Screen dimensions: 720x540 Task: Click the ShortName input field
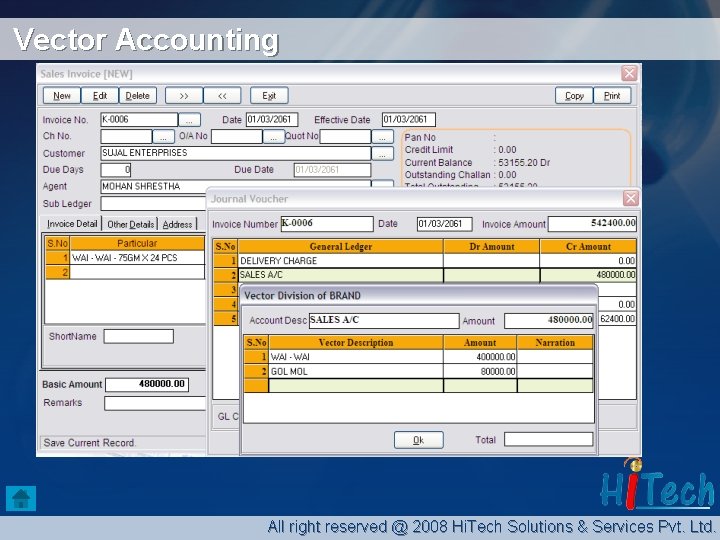tap(139, 336)
